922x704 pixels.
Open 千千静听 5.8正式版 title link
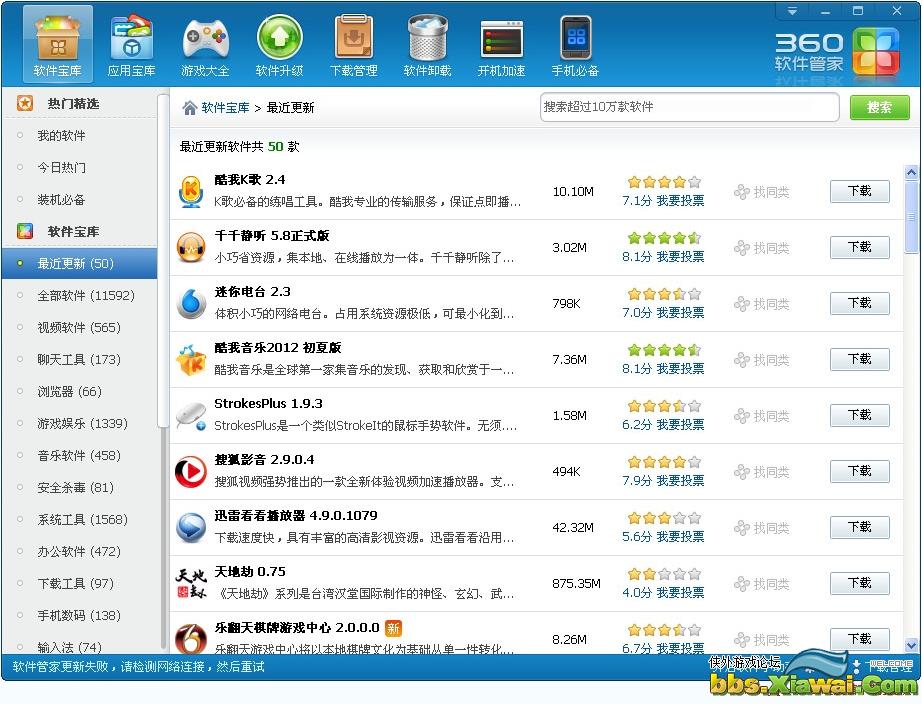(272, 236)
